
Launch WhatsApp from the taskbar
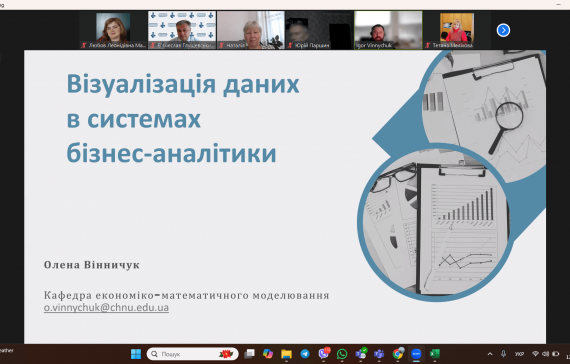342,354
